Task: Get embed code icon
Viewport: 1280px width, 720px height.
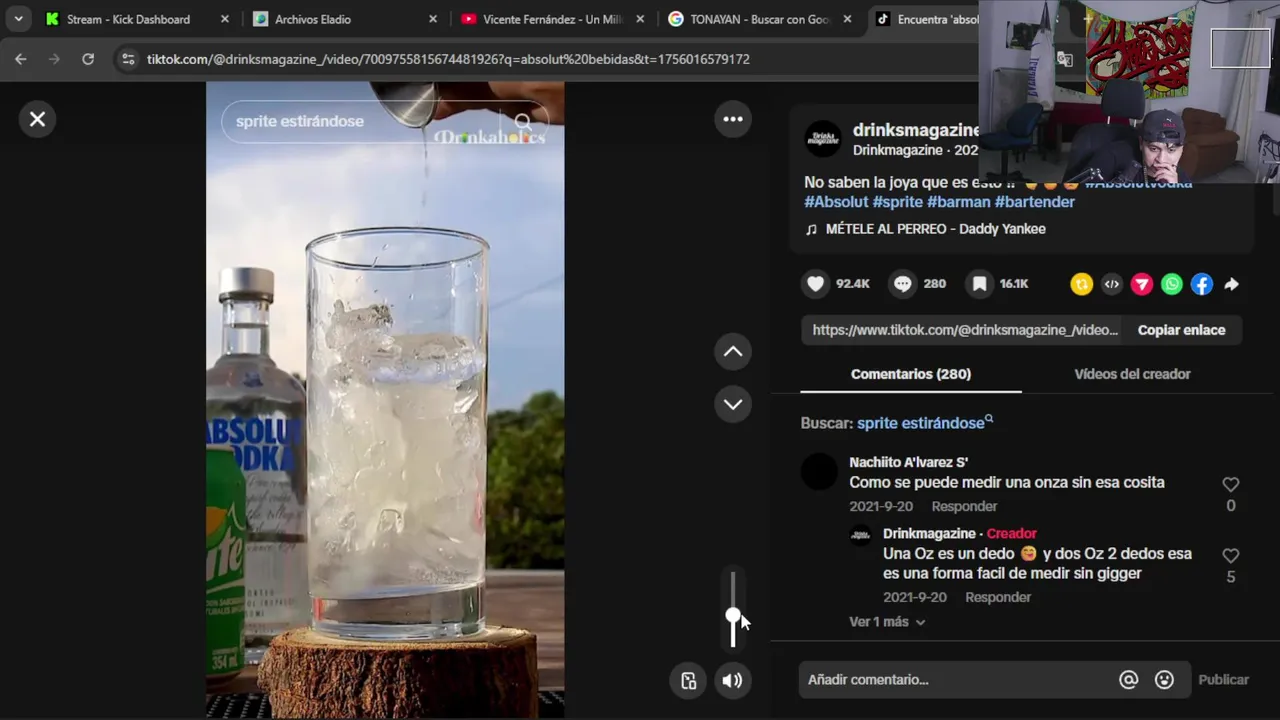Action: coord(1111,285)
